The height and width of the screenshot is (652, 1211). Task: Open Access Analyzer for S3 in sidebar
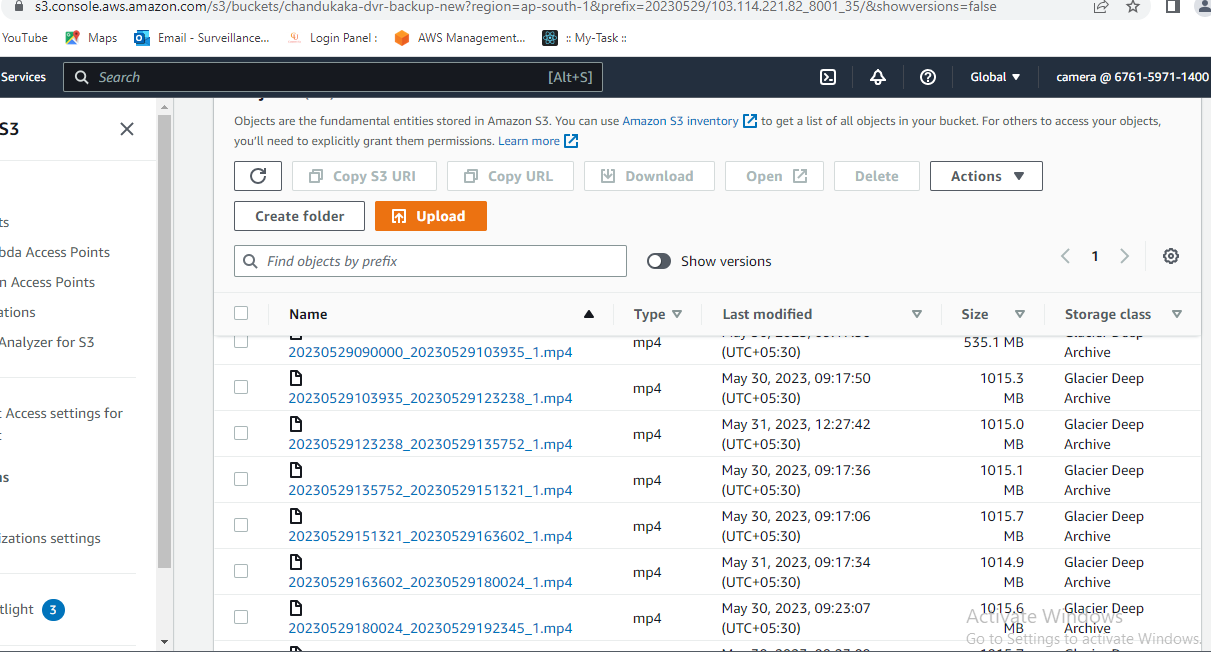[x=47, y=342]
